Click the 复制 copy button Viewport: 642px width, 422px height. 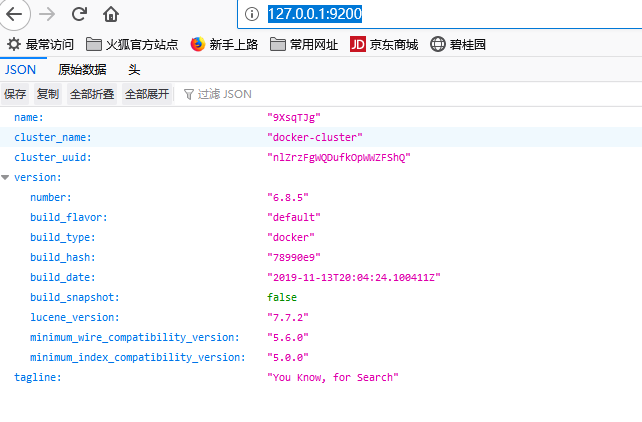(x=48, y=94)
